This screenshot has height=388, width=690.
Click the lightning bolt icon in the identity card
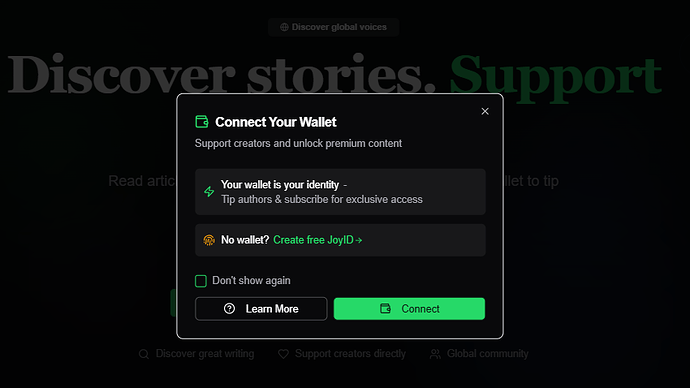tap(209, 191)
